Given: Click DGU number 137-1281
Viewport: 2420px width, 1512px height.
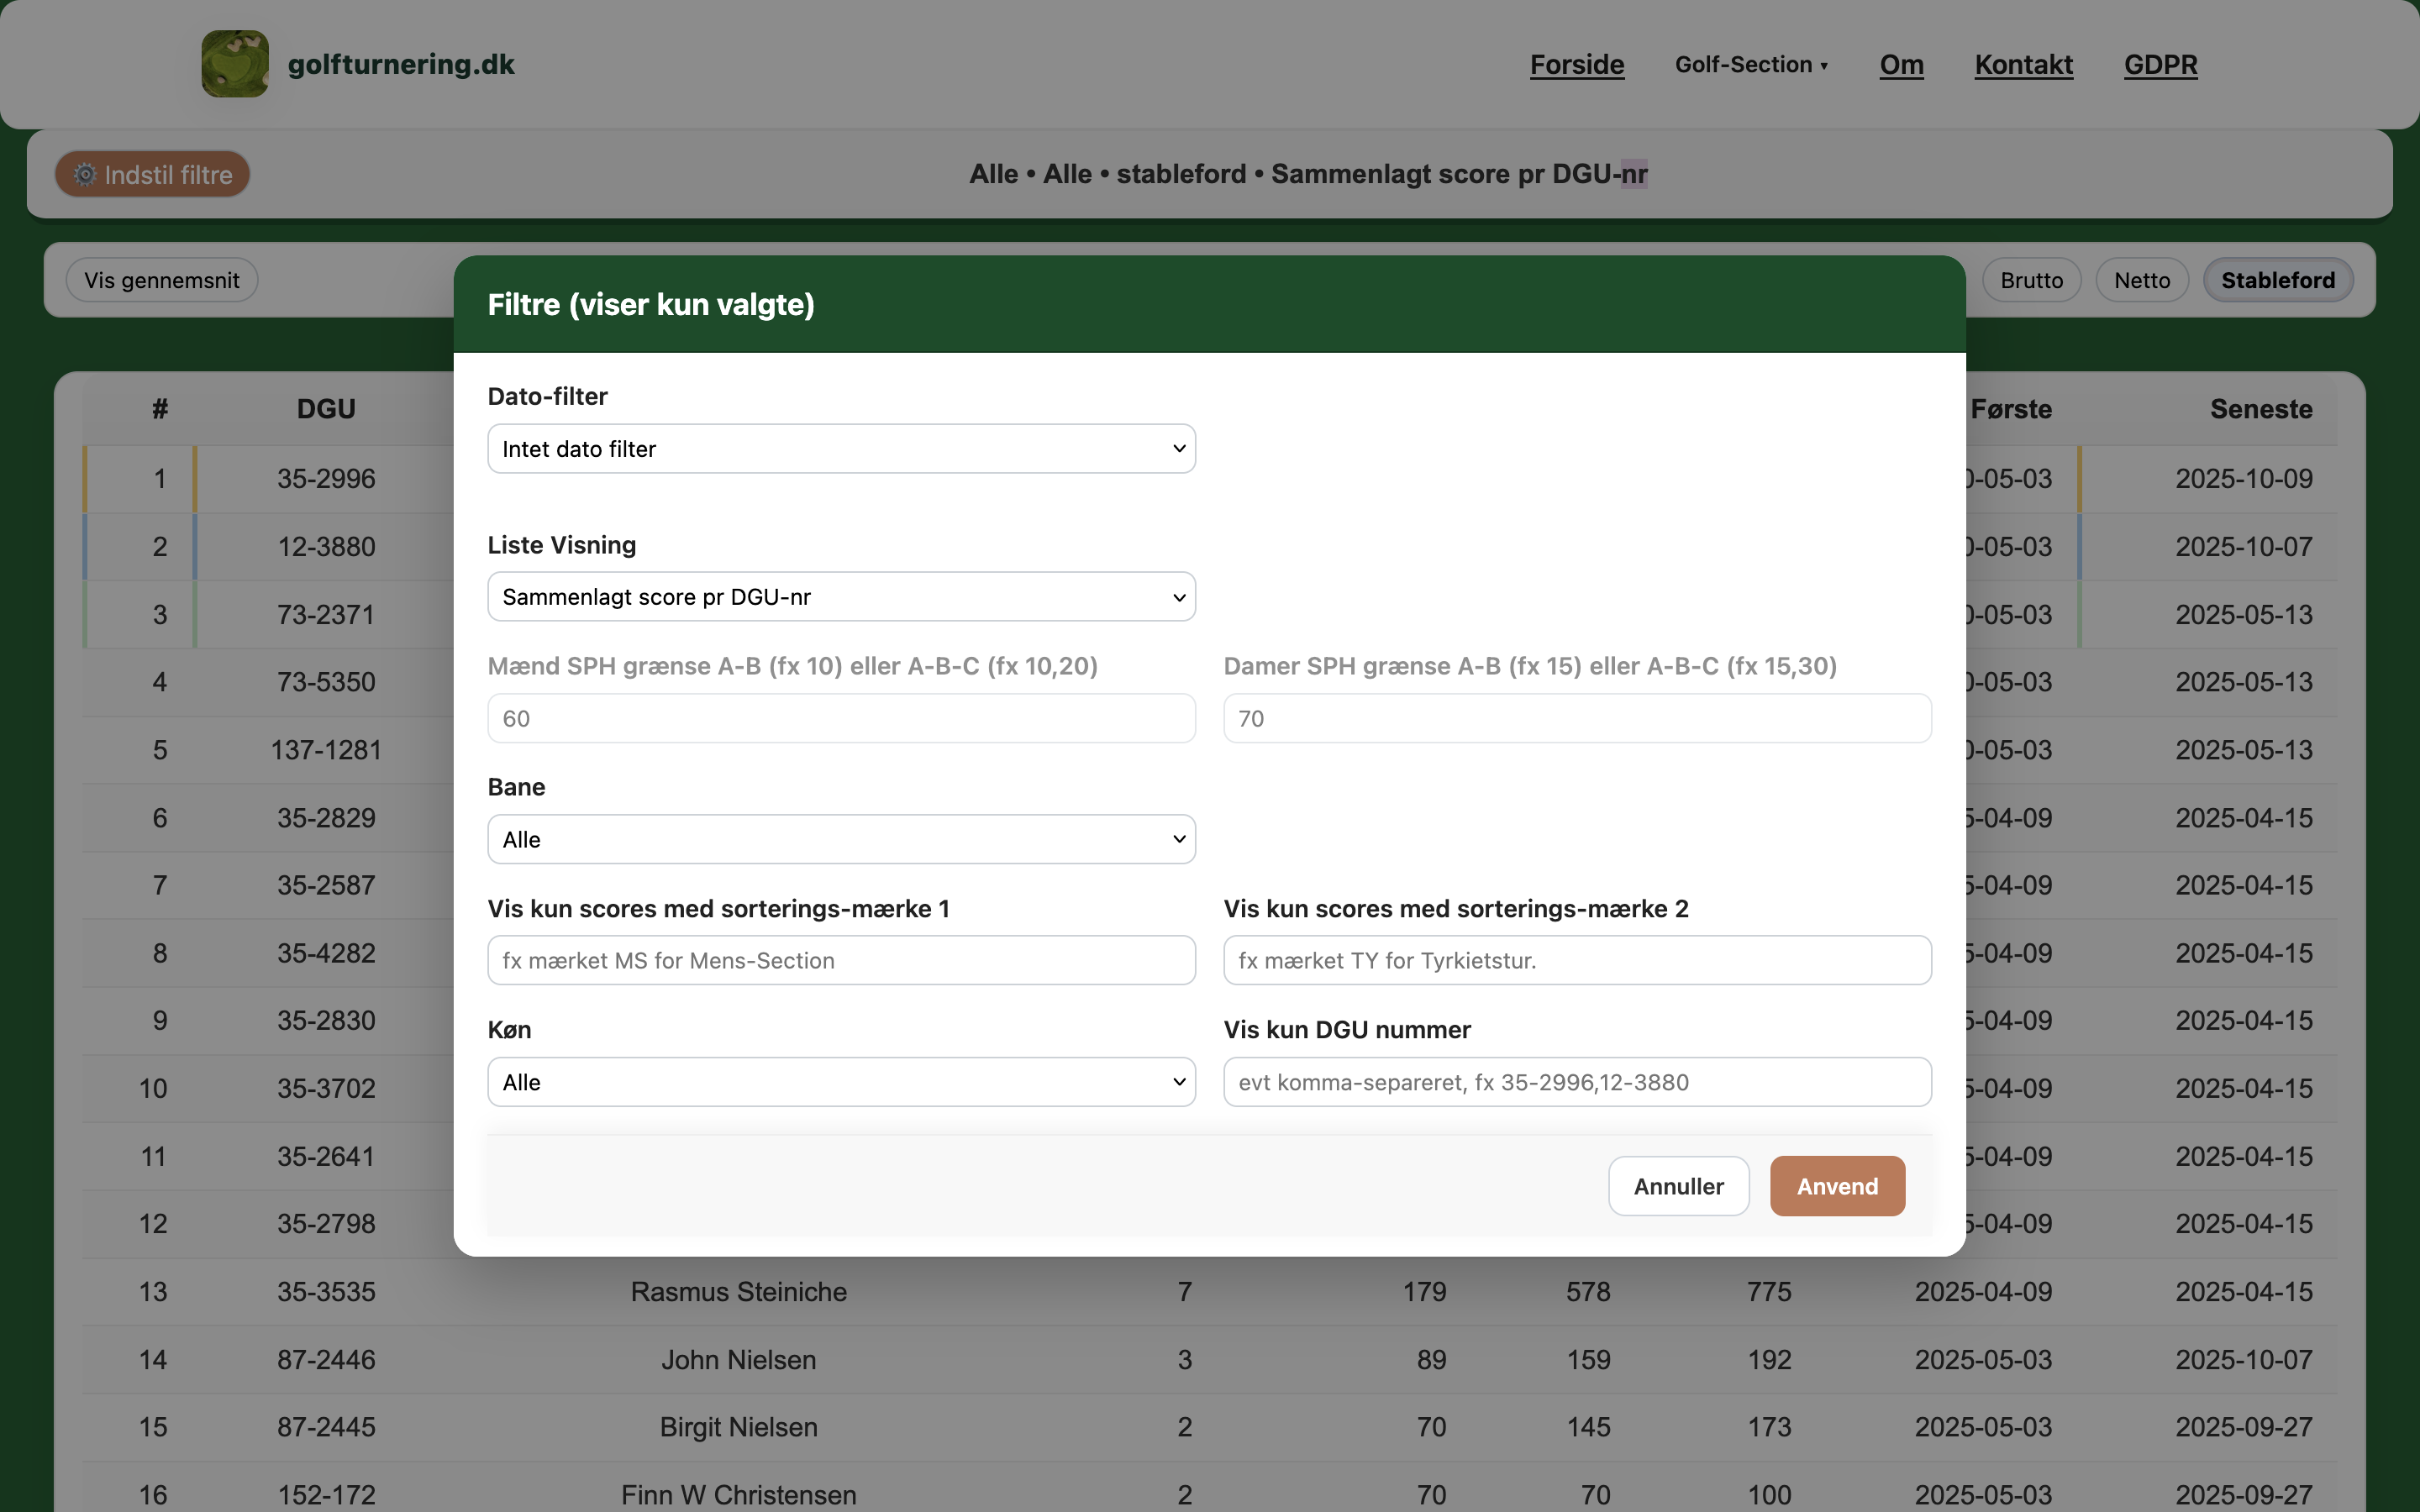Looking at the screenshot, I should 326,750.
